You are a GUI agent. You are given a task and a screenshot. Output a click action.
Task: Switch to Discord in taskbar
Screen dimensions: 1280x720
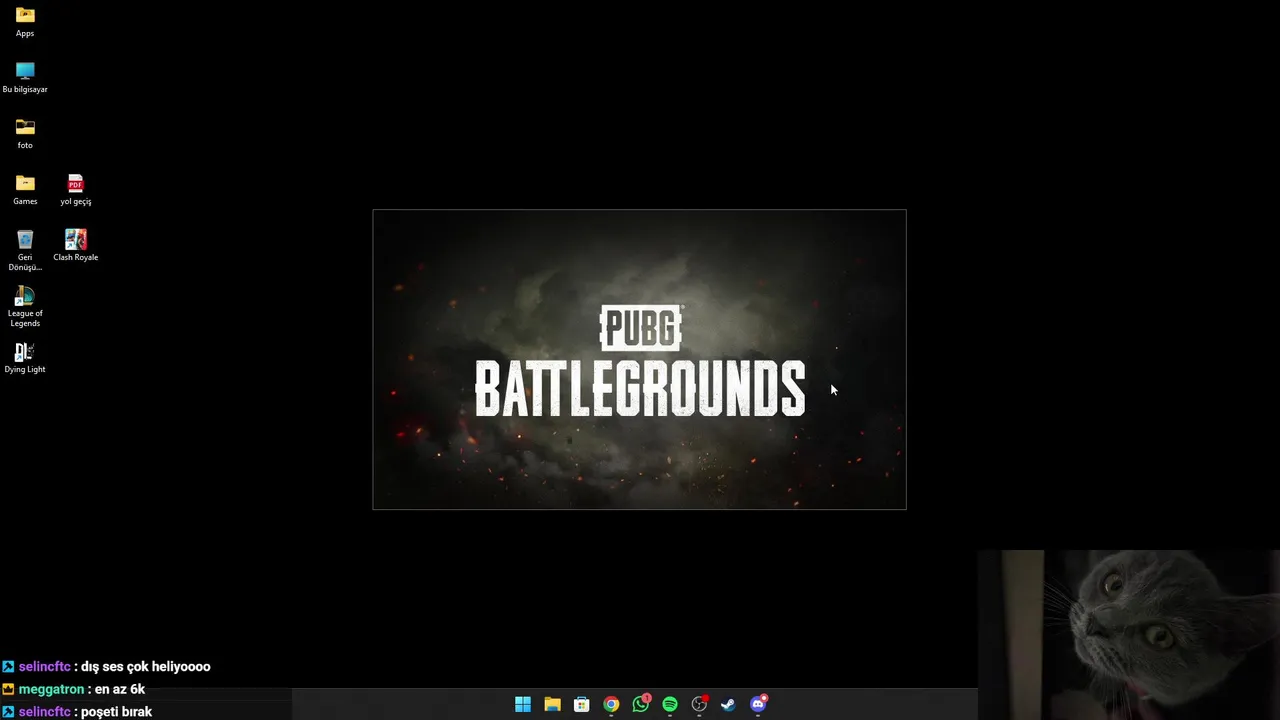758,704
